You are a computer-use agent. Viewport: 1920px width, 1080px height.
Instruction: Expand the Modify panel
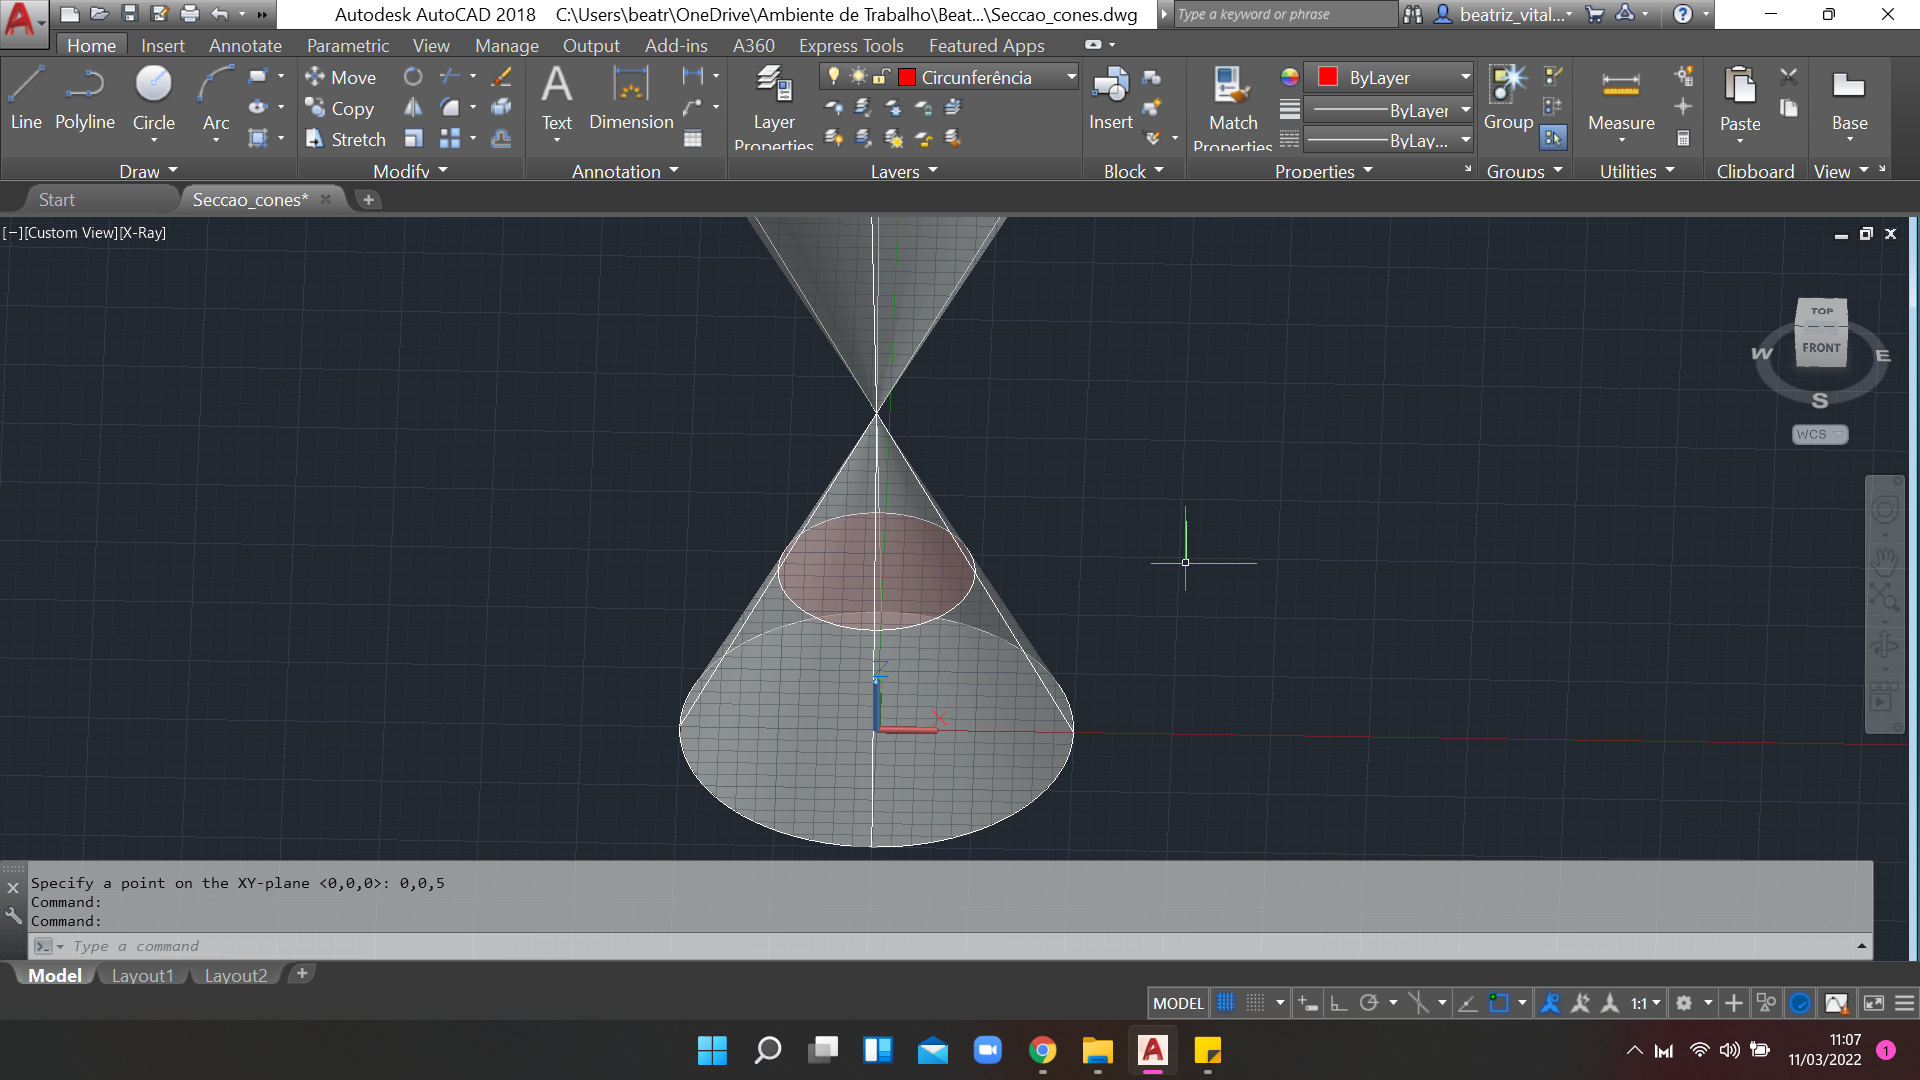(x=410, y=171)
